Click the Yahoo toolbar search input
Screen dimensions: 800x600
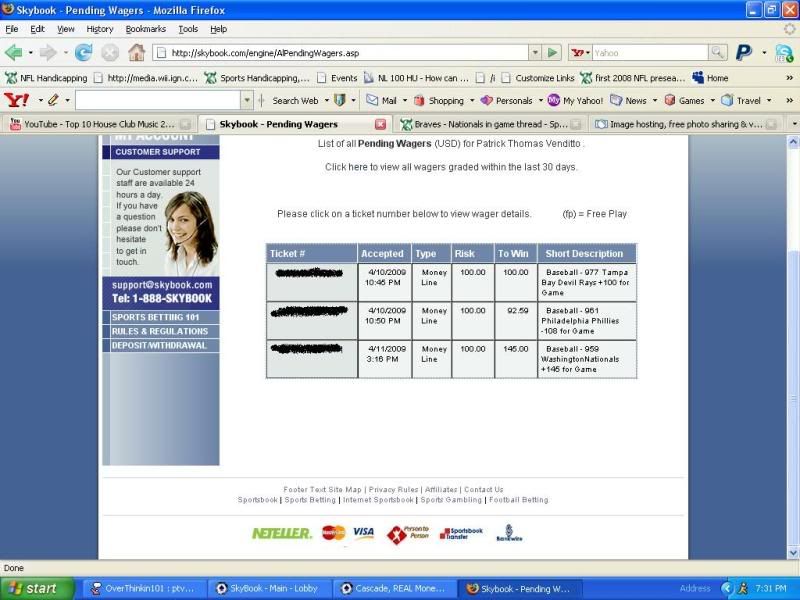(x=158, y=100)
